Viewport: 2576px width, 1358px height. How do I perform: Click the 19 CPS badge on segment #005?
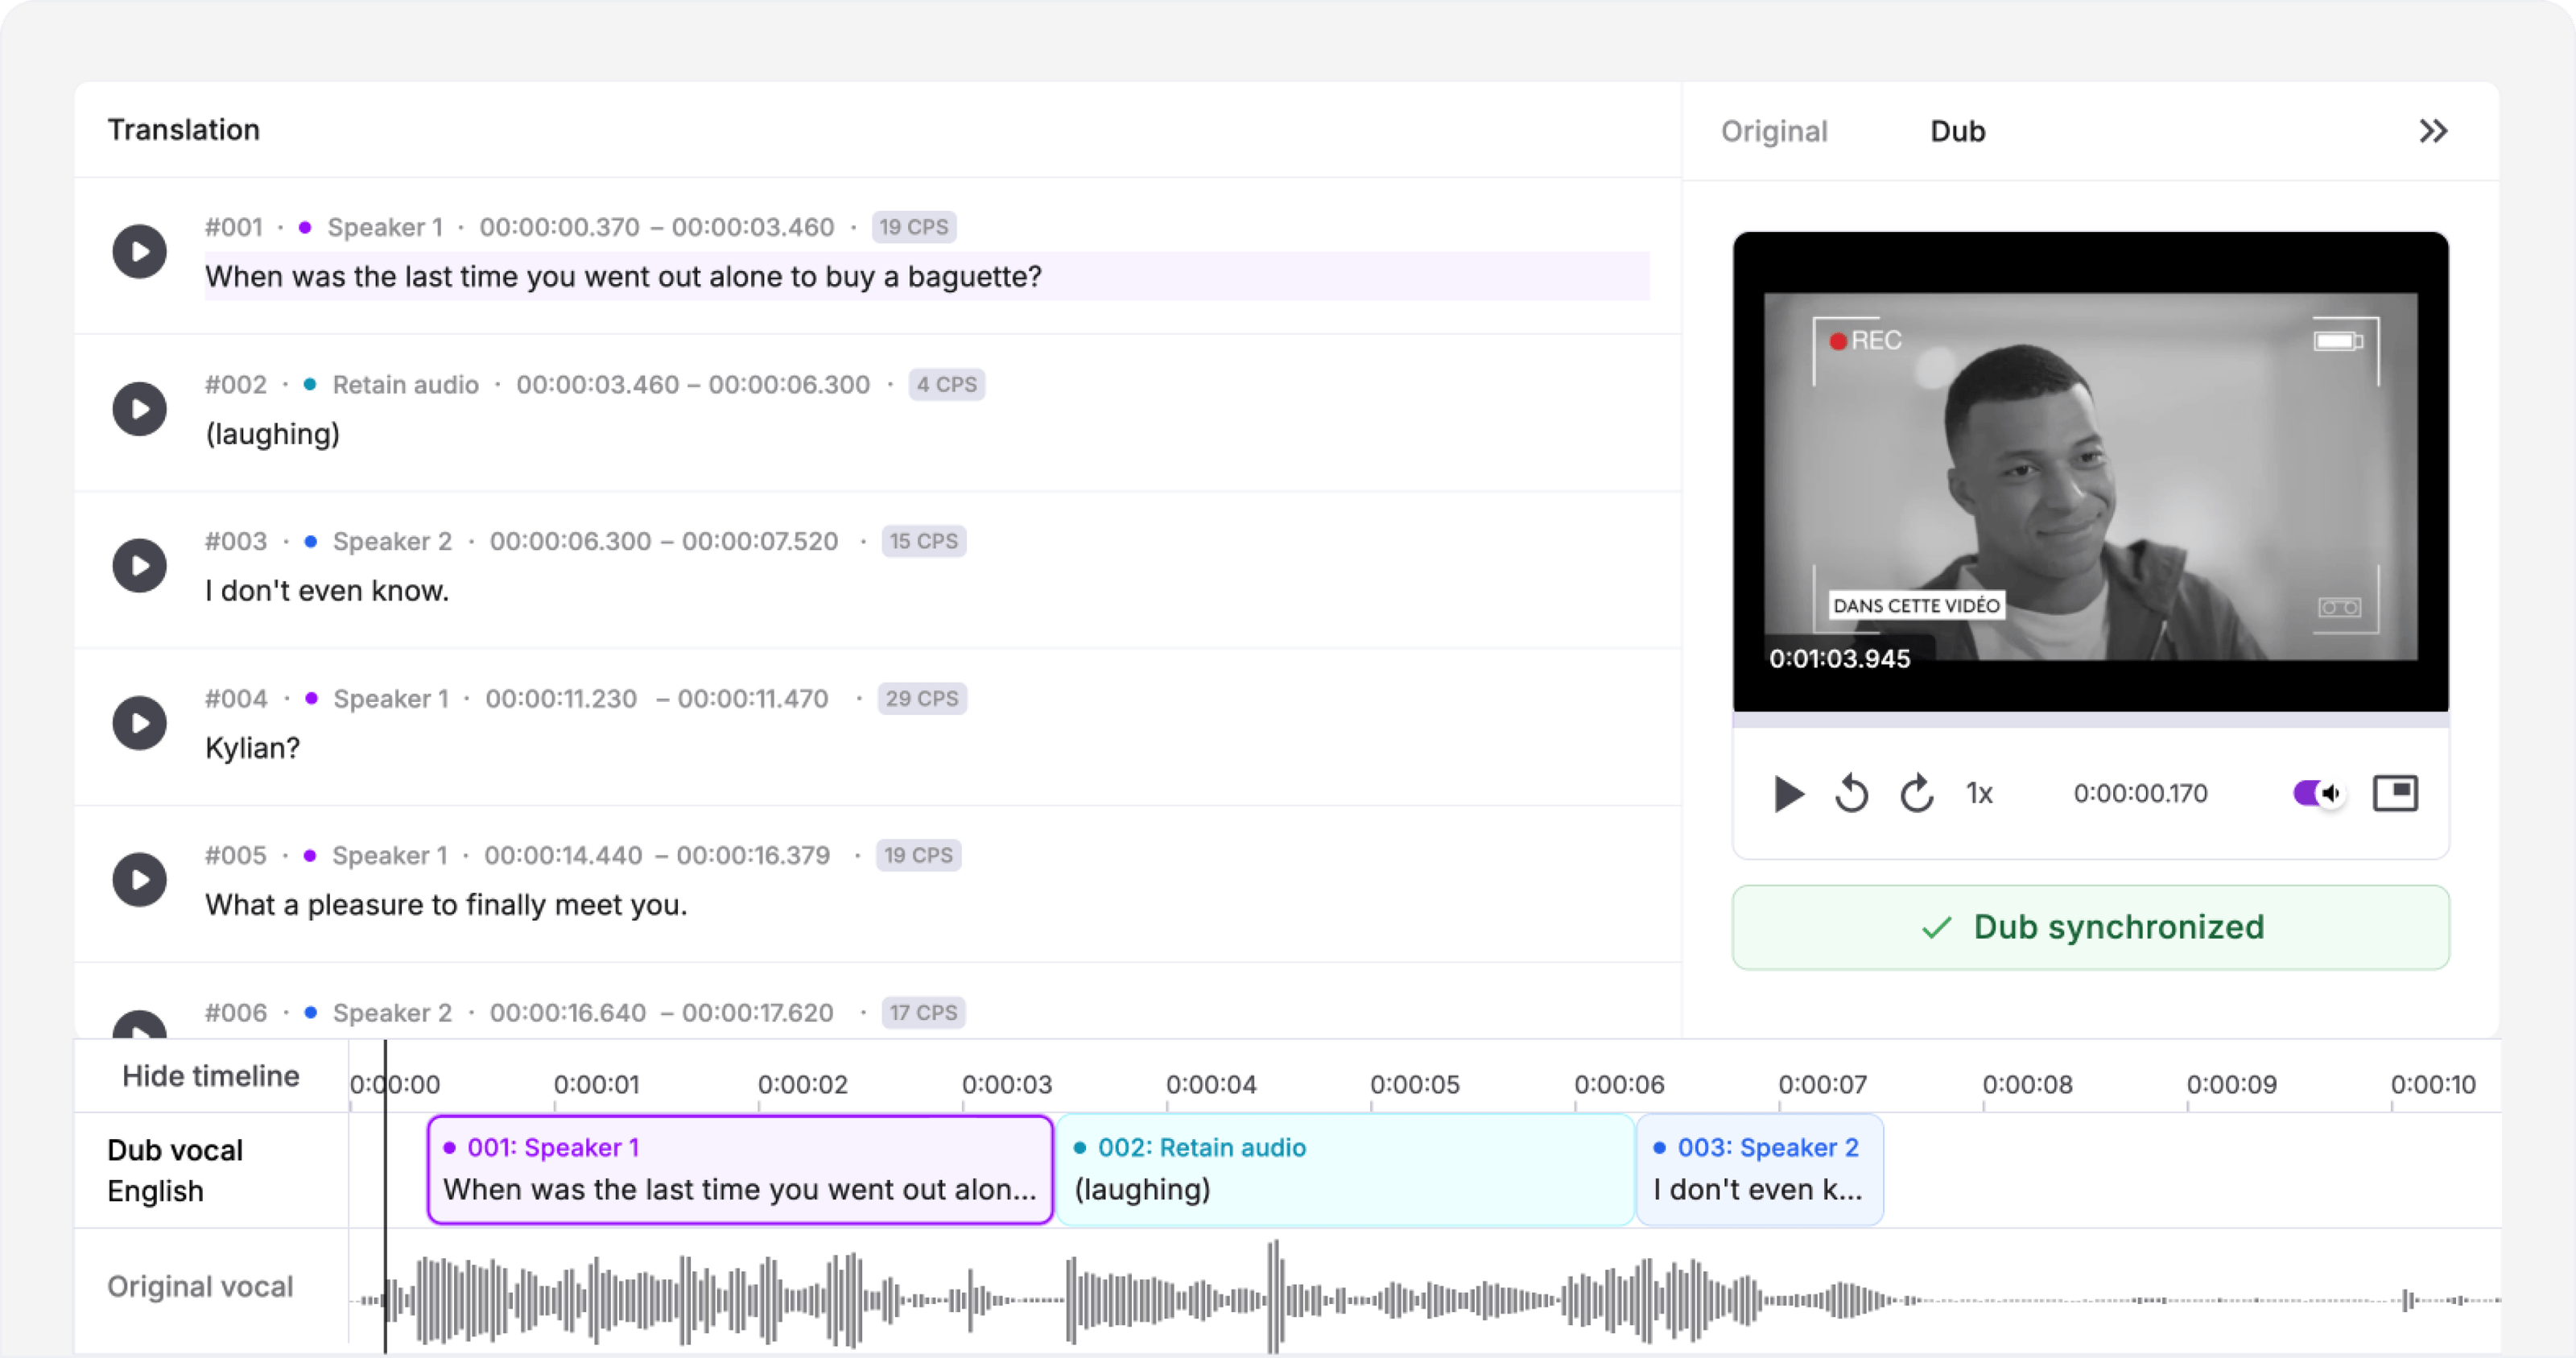tap(918, 856)
